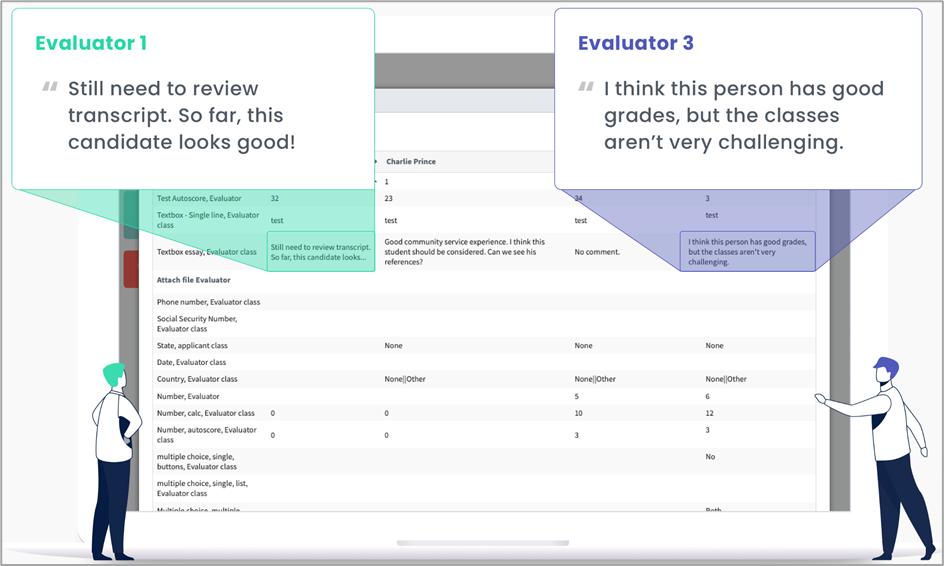Click the opening quote mark in Evaluator 3 callout
This screenshot has width=944, height=566.
587,88
